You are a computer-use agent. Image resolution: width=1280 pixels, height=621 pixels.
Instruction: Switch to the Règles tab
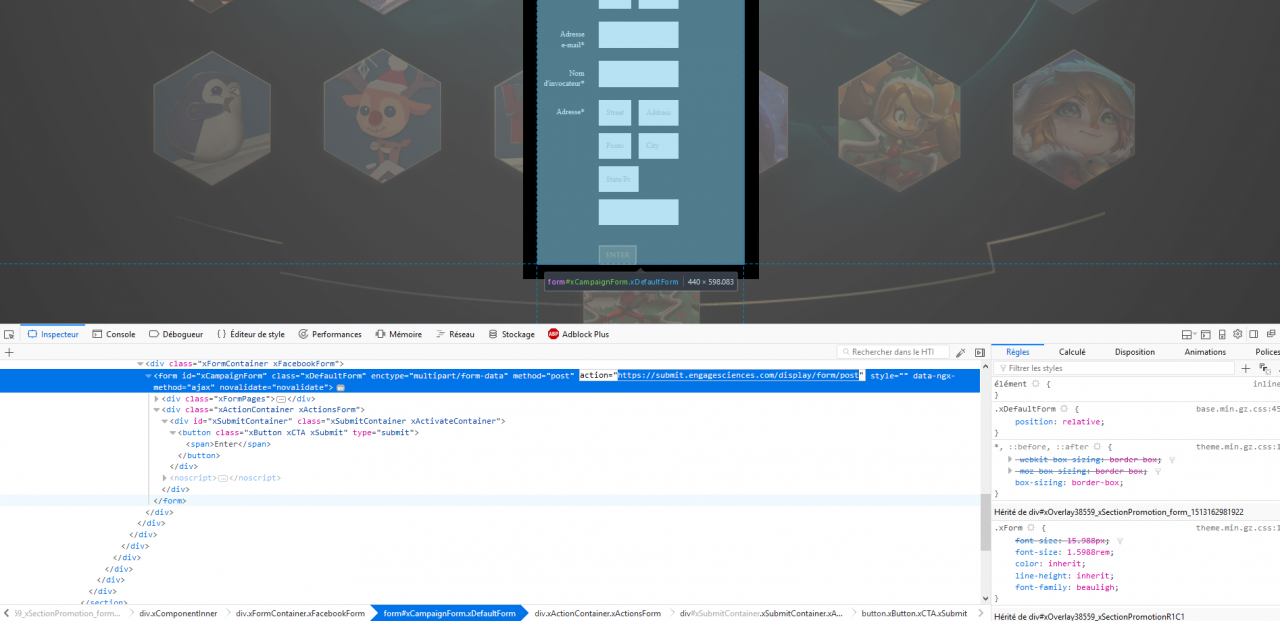1018,352
